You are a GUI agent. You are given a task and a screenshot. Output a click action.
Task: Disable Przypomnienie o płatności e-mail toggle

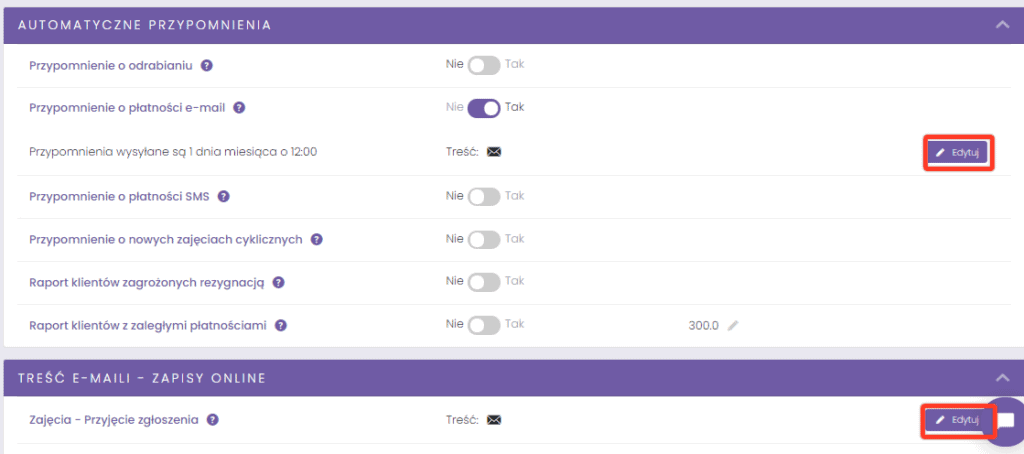click(484, 108)
